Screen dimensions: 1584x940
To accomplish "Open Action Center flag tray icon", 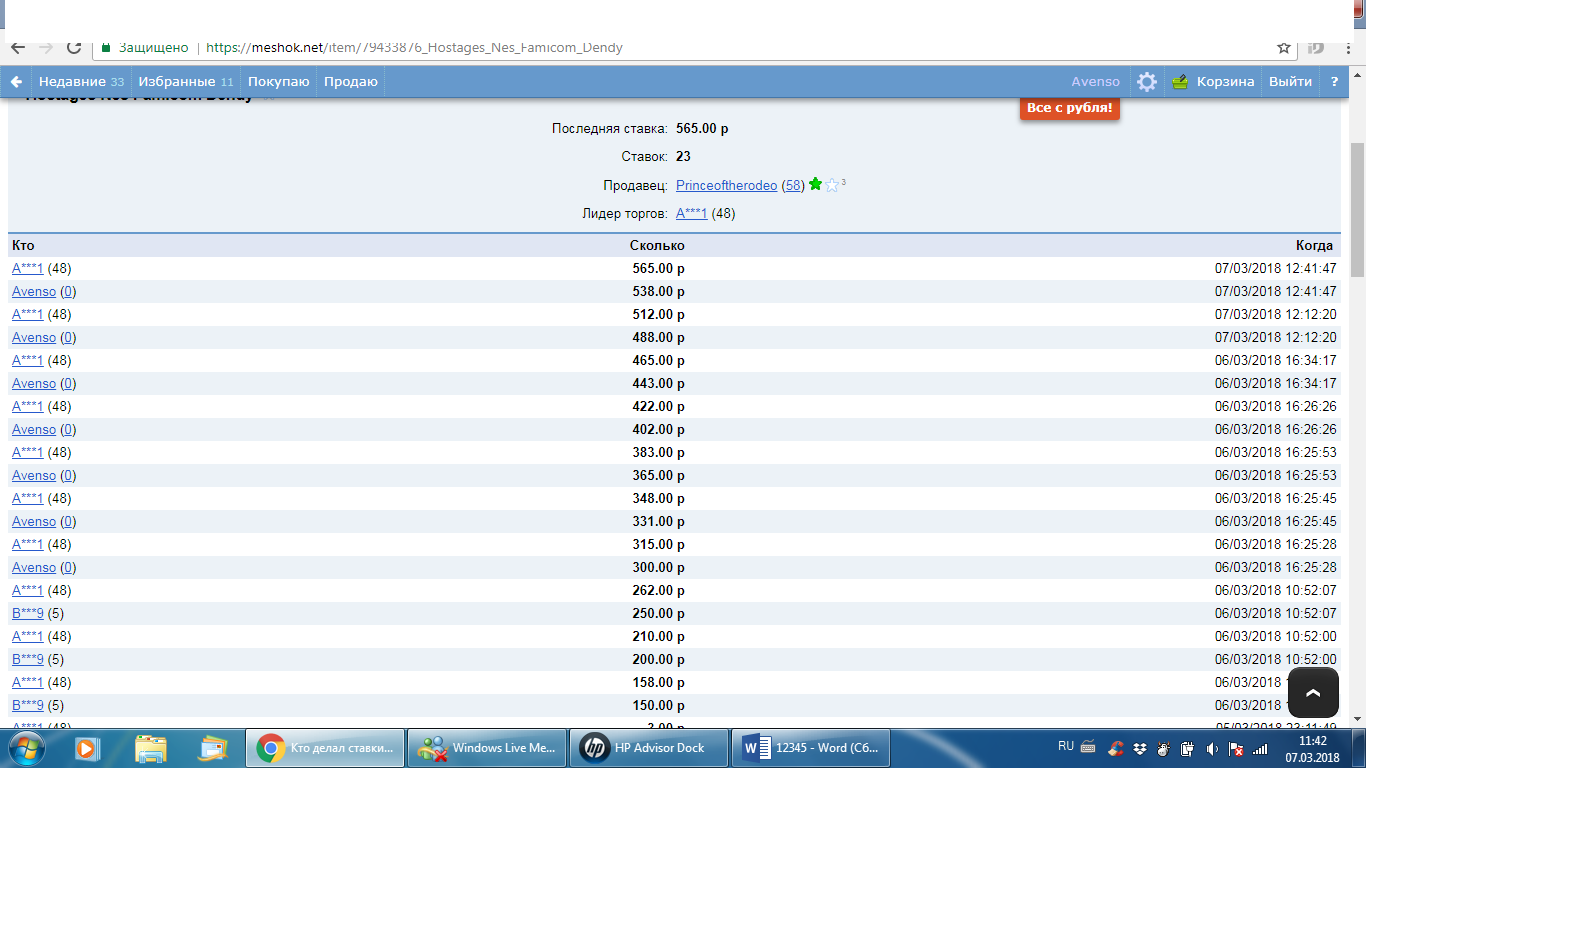I will (1236, 749).
